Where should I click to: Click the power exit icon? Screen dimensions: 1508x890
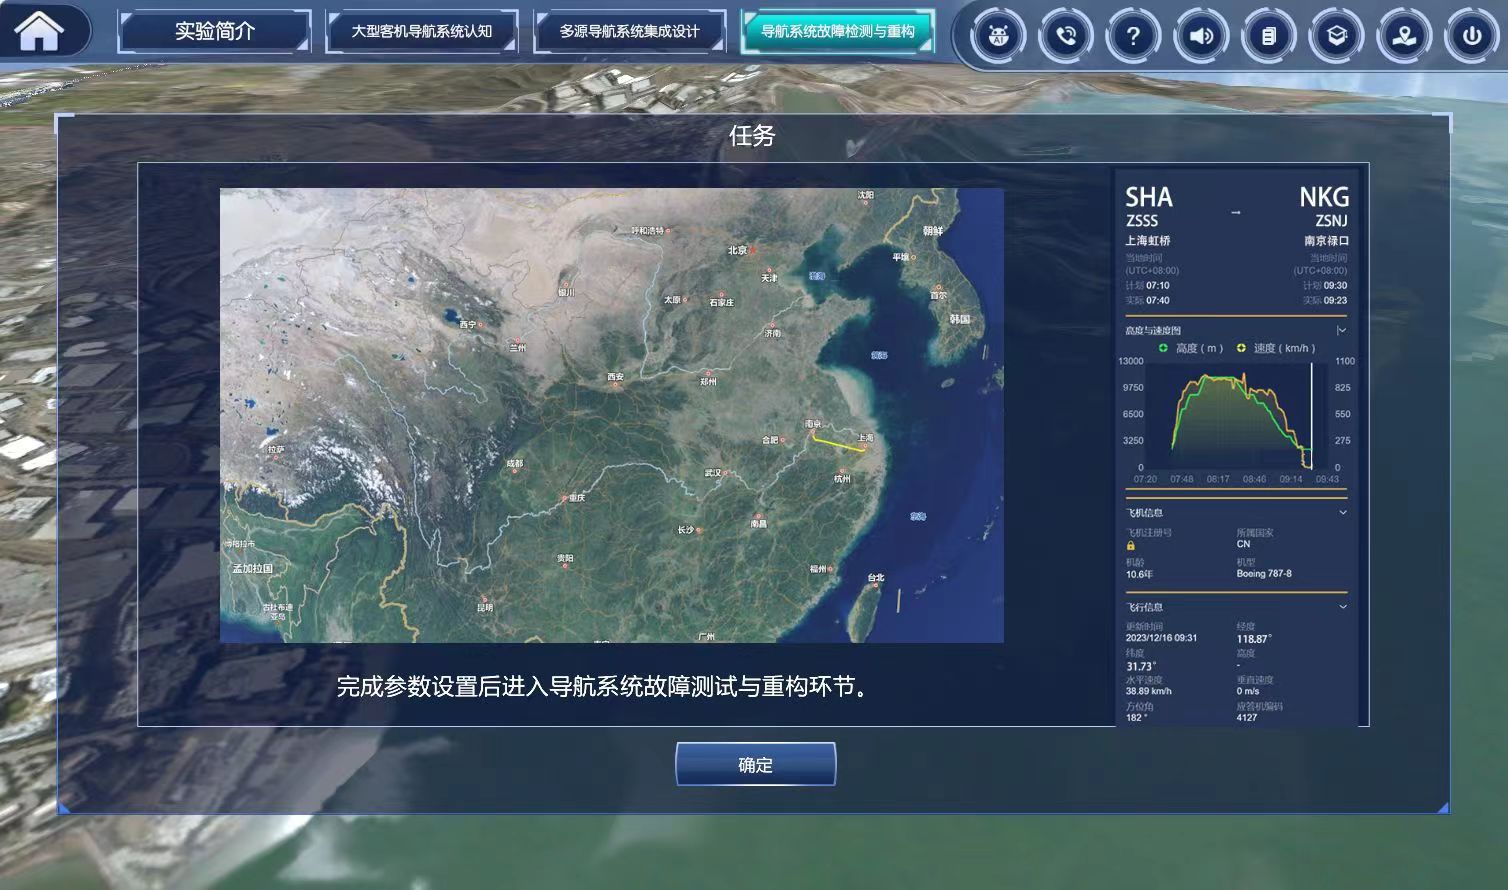point(1471,37)
